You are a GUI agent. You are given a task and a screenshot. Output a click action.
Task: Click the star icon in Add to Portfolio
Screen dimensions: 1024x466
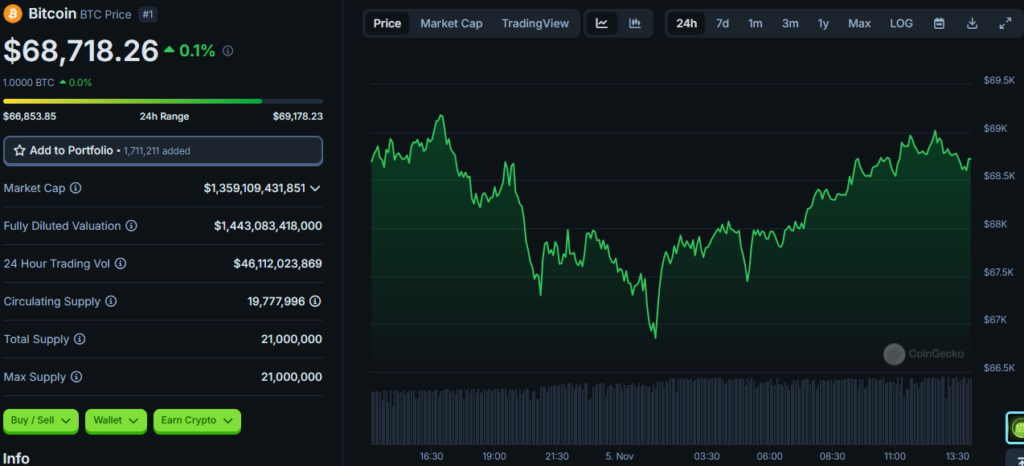coord(20,151)
